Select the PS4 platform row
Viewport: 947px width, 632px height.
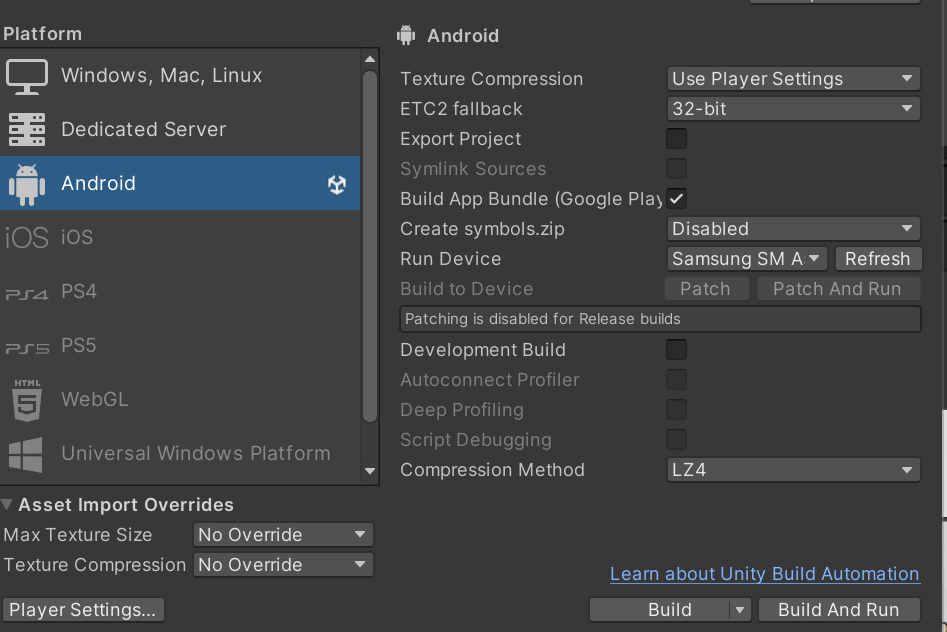pyautogui.click(x=180, y=291)
